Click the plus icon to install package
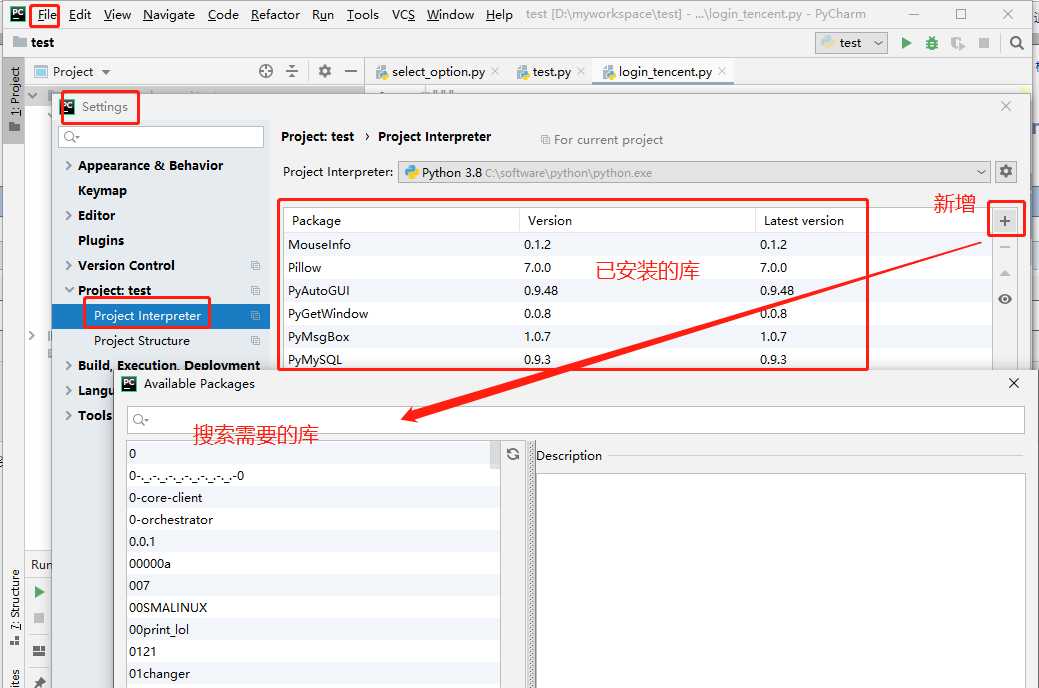1039x688 pixels. pos(1005,221)
